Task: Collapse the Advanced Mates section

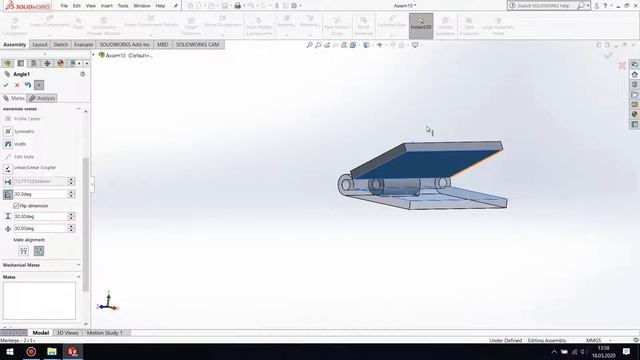Action: tap(78, 109)
